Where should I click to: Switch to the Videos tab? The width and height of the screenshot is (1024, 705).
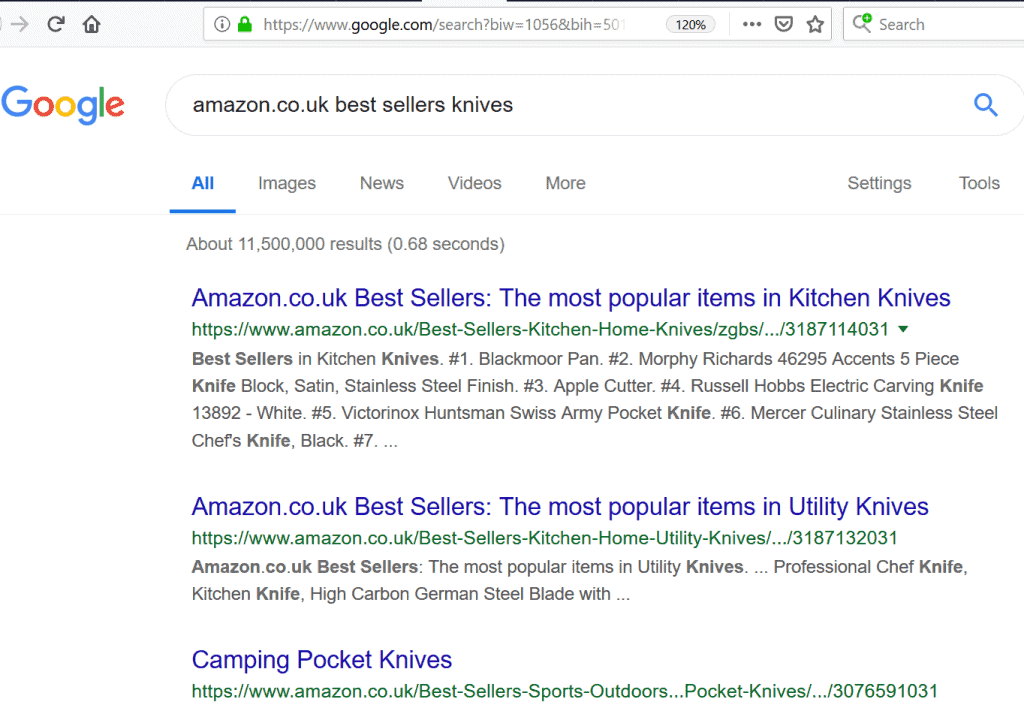pyautogui.click(x=475, y=183)
